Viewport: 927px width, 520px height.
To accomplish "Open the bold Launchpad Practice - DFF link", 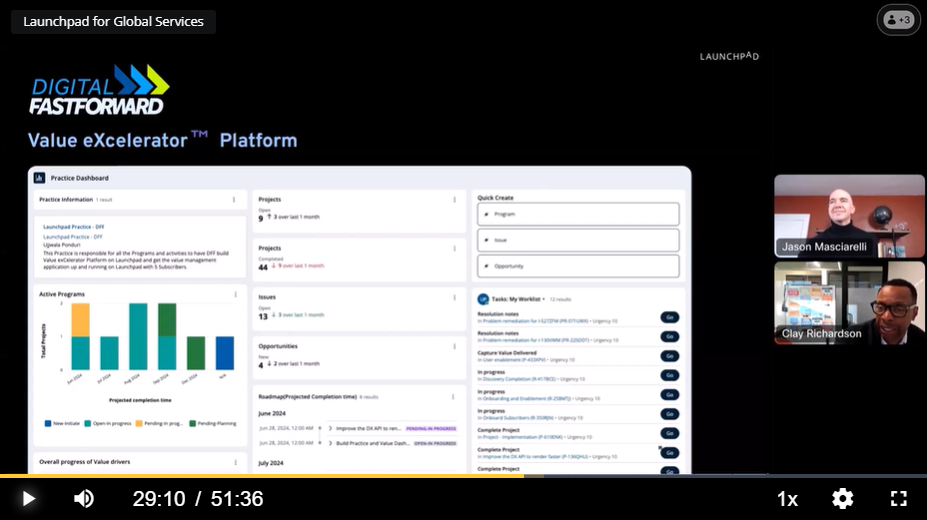I will click(73, 227).
